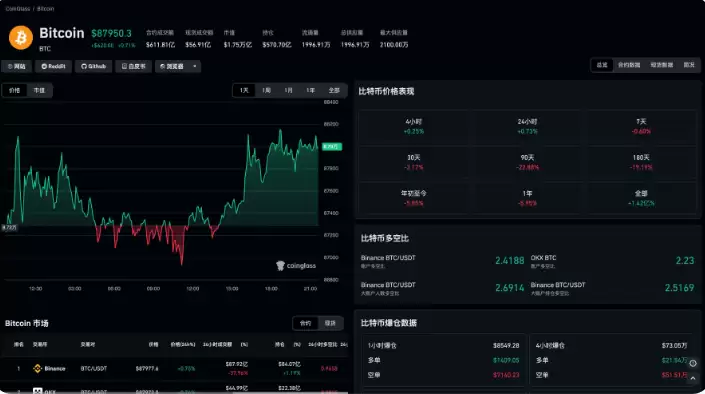Open the 网站 website link button
This screenshot has width=705, height=394.
pos(17,66)
